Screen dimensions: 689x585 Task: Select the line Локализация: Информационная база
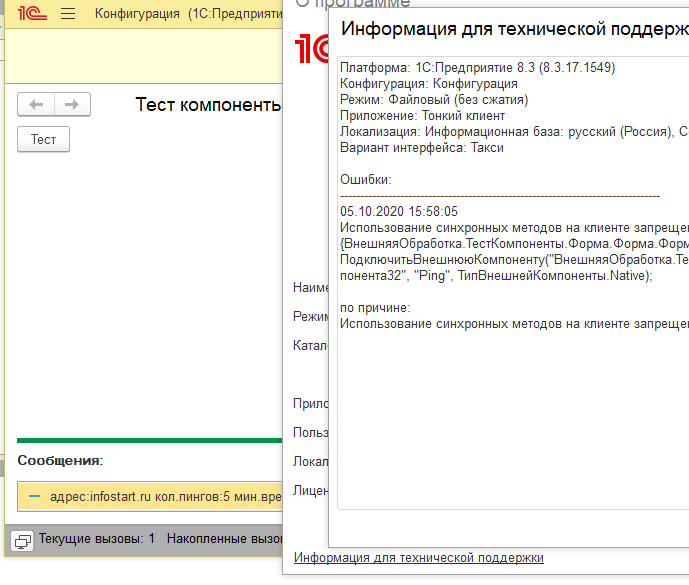(514, 131)
